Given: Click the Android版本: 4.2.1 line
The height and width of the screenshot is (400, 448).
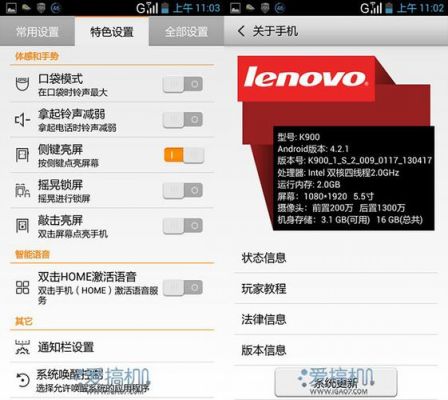Looking at the screenshot, I should point(313,149).
